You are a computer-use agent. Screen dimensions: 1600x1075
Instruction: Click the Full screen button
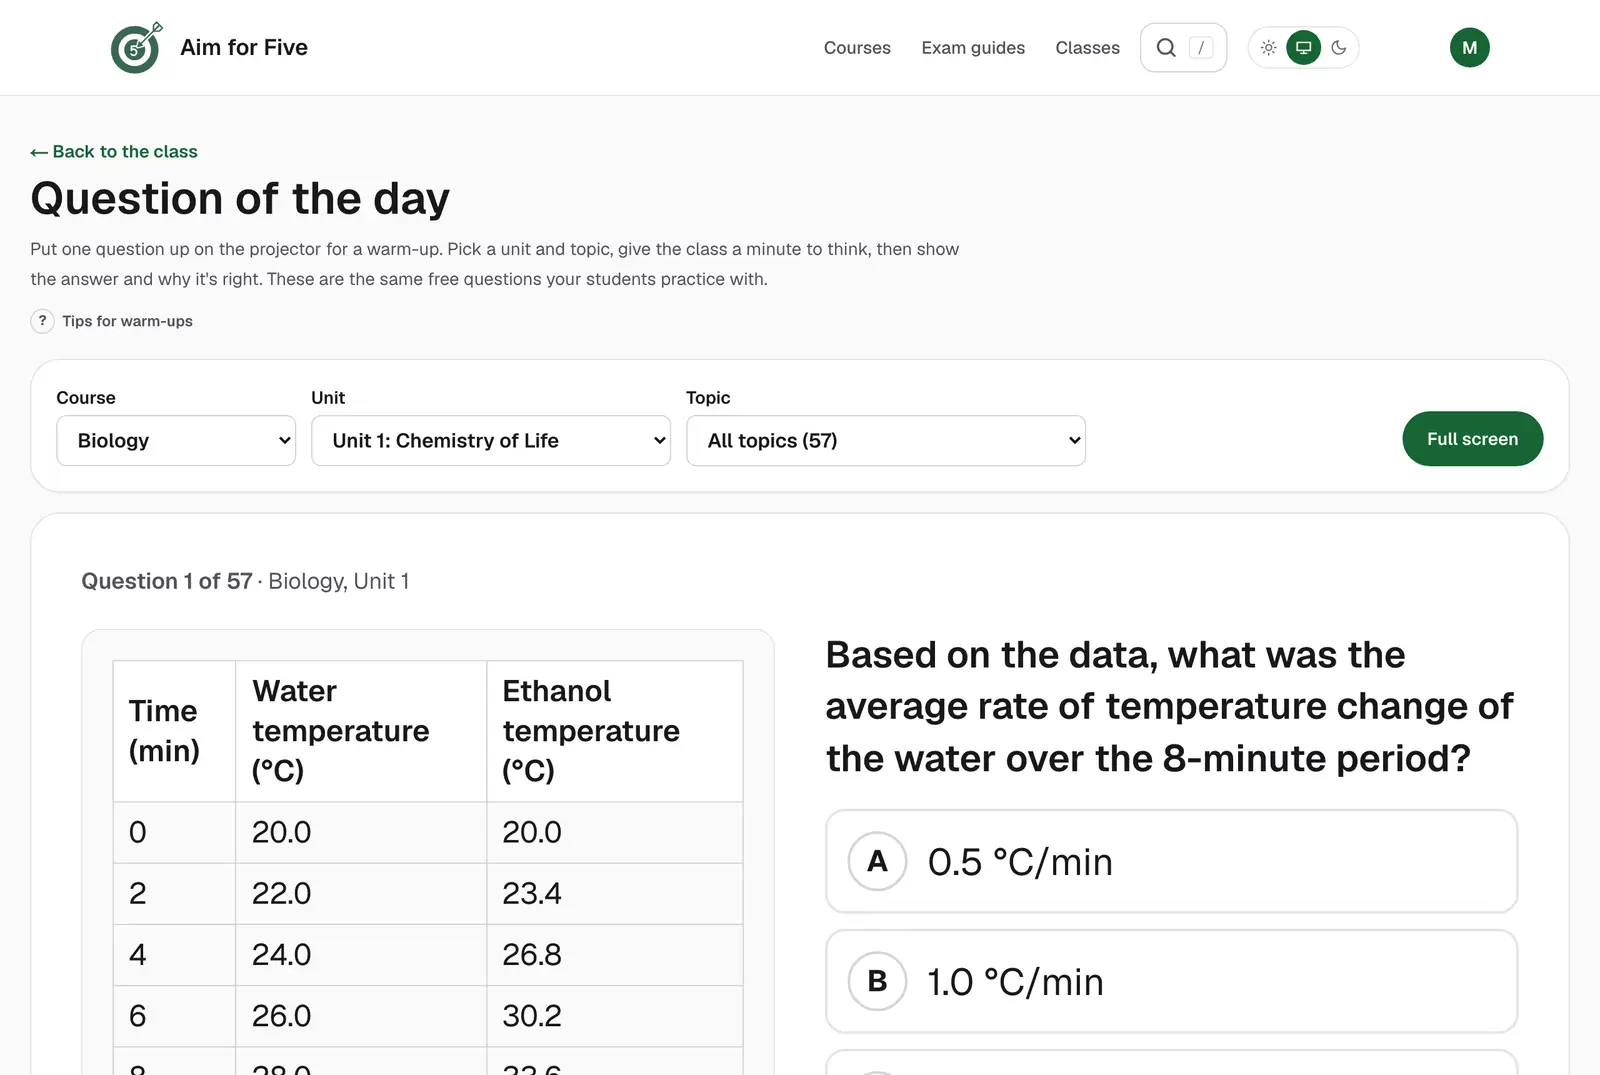coord(1472,439)
